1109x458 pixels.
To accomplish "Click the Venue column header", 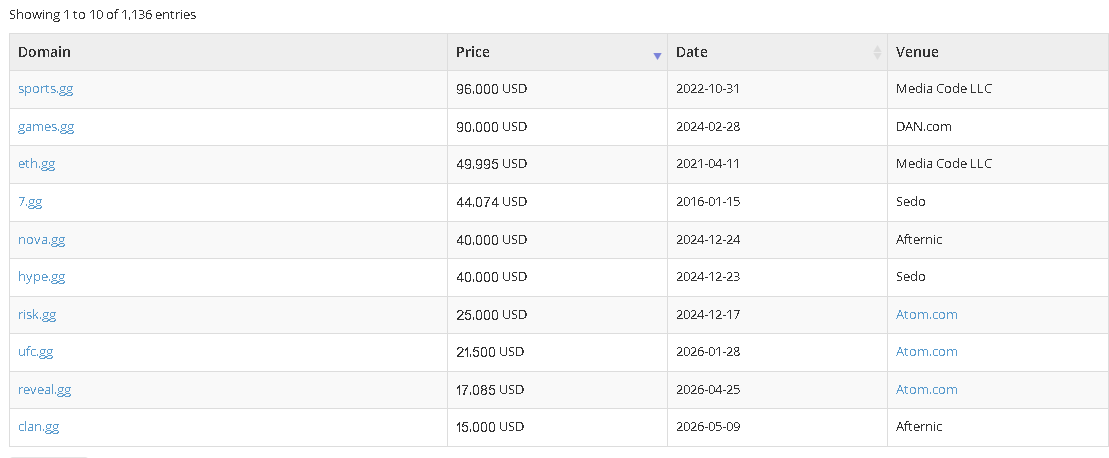I will (x=998, y=52).
